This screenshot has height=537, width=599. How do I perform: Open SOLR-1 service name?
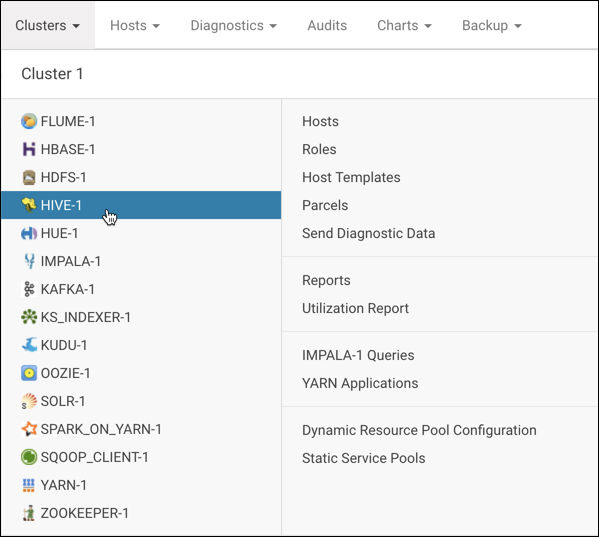click(x=63, y=401)
